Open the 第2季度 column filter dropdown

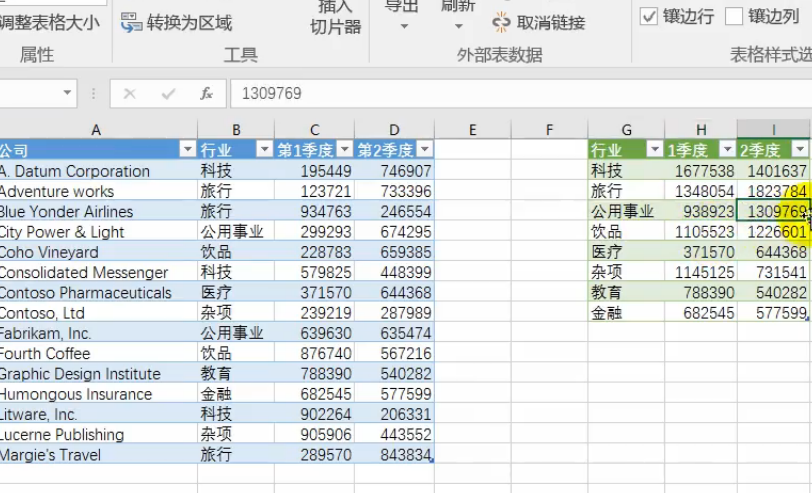[x=425, y=150]
